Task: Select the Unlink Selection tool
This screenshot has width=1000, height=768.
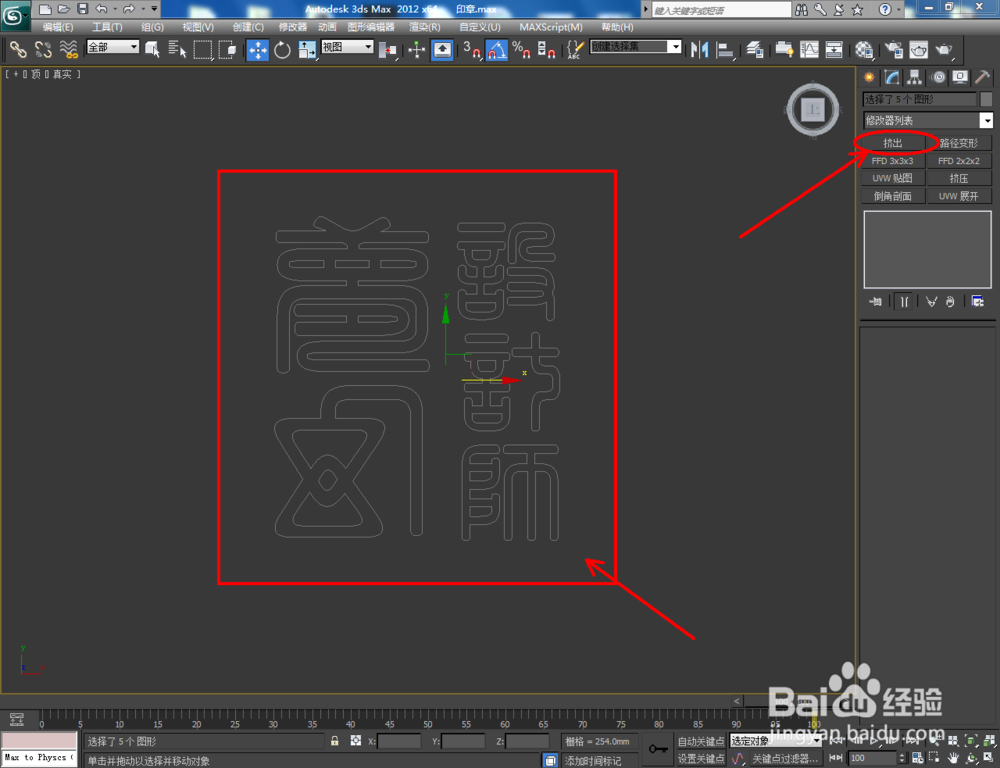Action: click(x=43, y=49)
